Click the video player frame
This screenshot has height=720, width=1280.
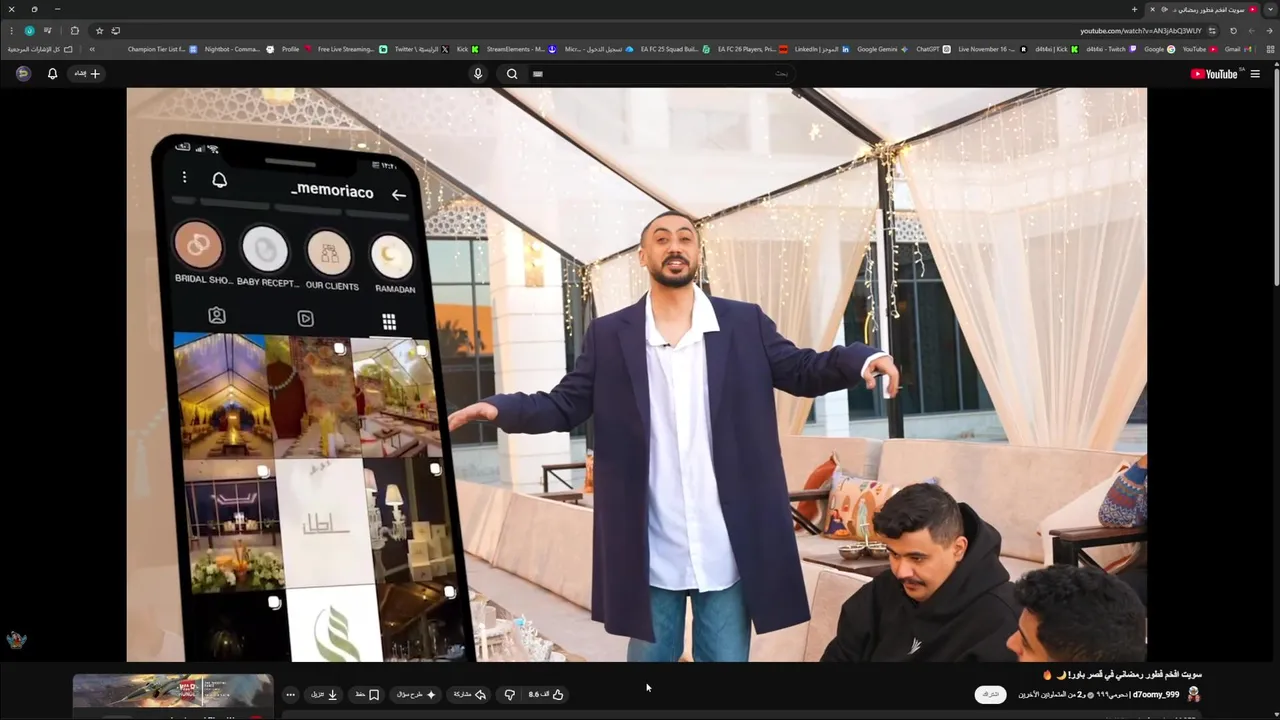636,374
